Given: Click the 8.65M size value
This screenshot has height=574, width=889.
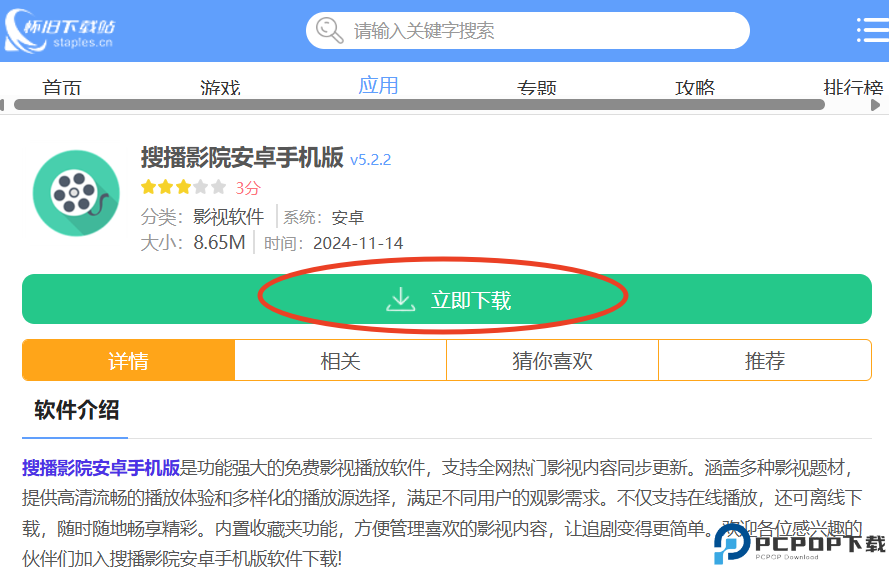Looking at the screenshot, I should 219,243.
